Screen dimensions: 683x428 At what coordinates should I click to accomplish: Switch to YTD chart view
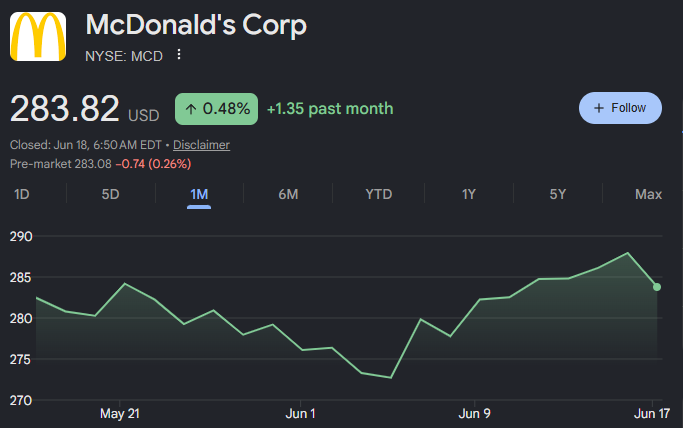pos(379,194)
